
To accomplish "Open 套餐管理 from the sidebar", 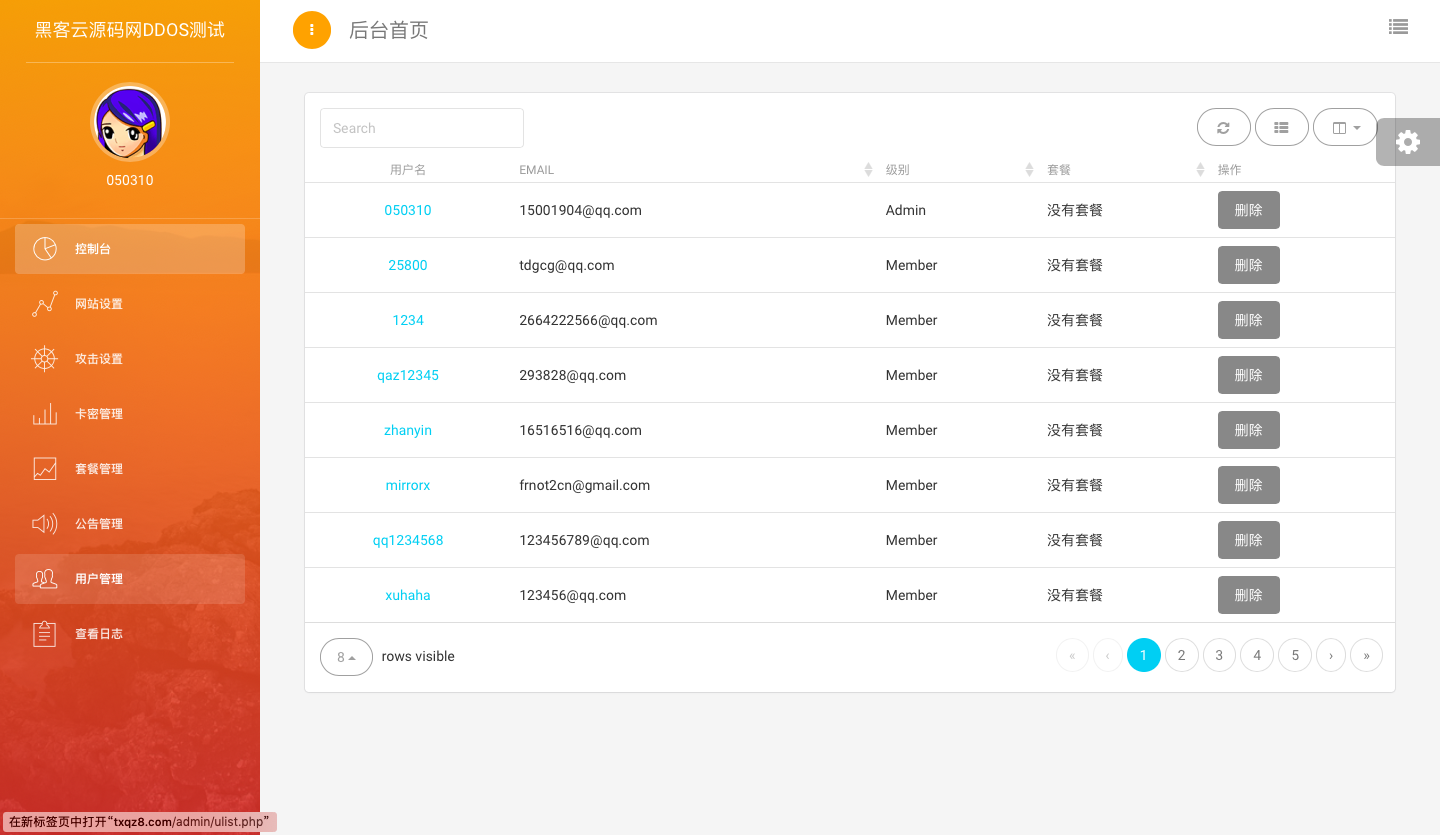I will 98,469.
